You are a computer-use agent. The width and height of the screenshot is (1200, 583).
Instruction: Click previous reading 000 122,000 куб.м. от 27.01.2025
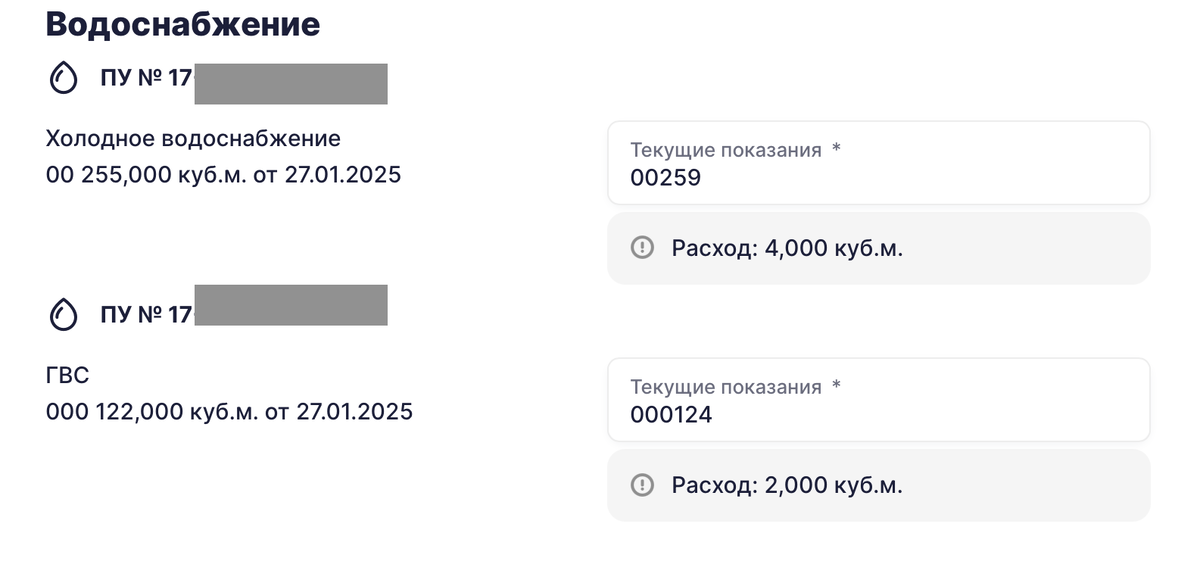pos(229,412)
